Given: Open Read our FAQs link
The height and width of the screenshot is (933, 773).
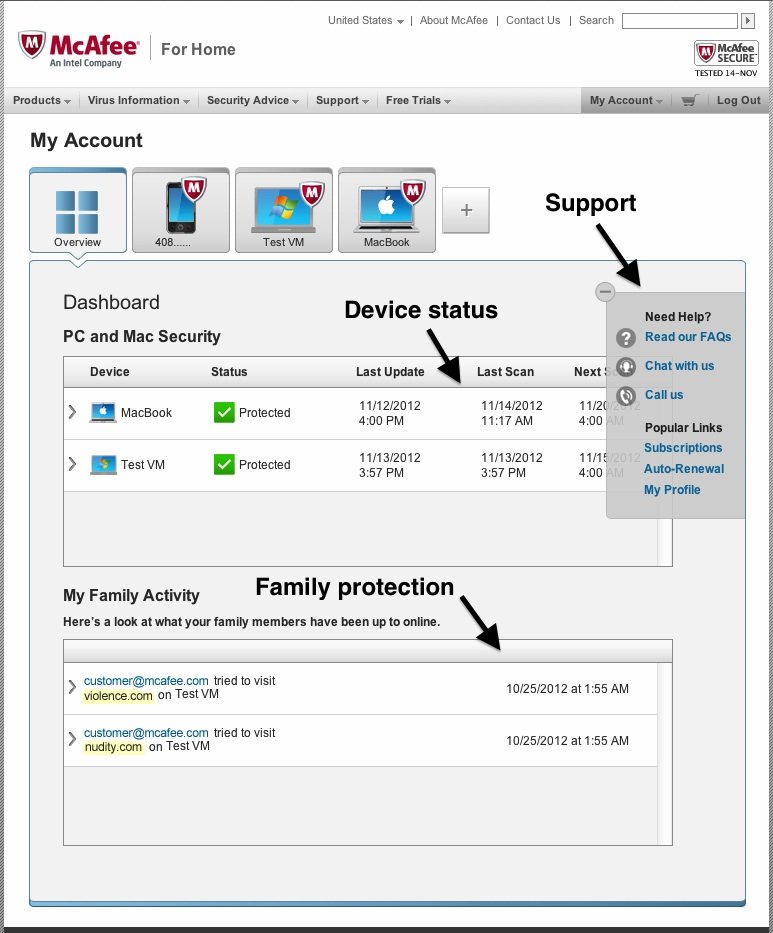Looking at the screenshot, I should click(x=688, y=337).
